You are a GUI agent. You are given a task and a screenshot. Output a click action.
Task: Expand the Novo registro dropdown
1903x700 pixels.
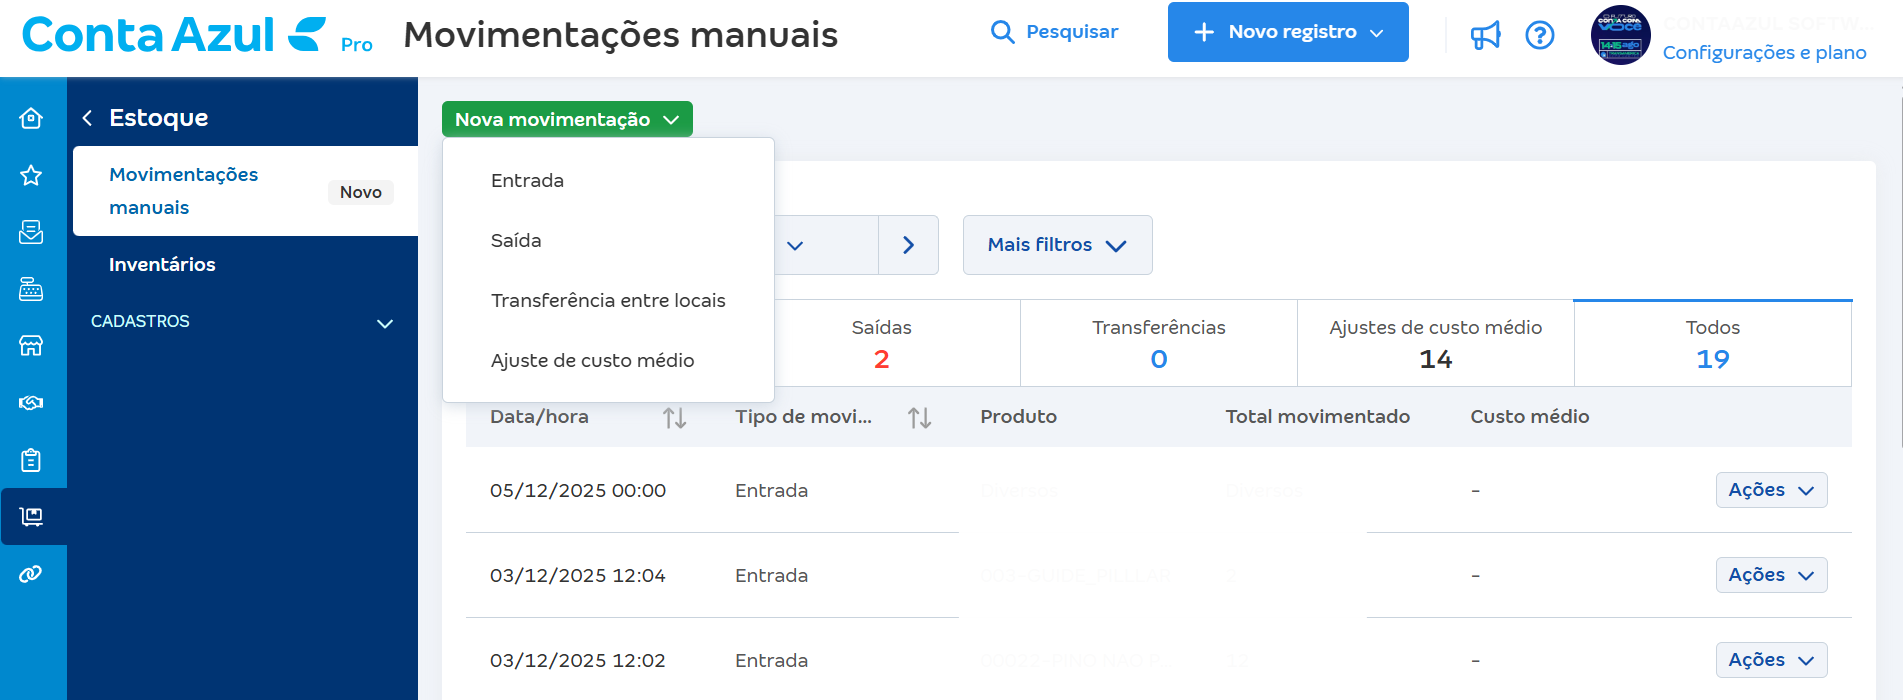coord(1288,32)
